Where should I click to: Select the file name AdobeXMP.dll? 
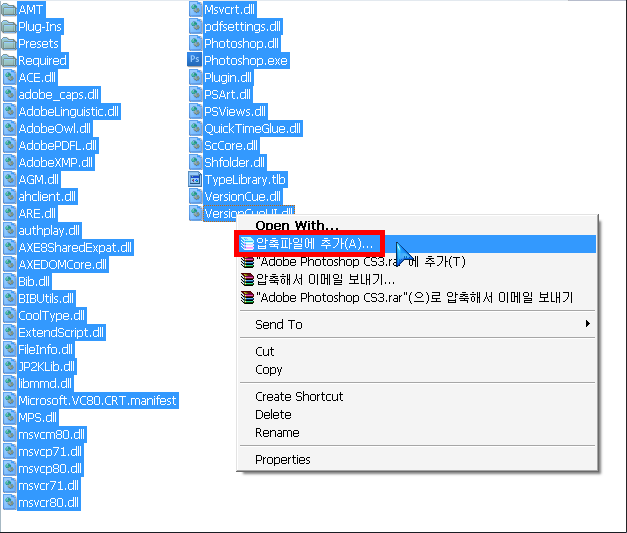click(x=56, y=163)
